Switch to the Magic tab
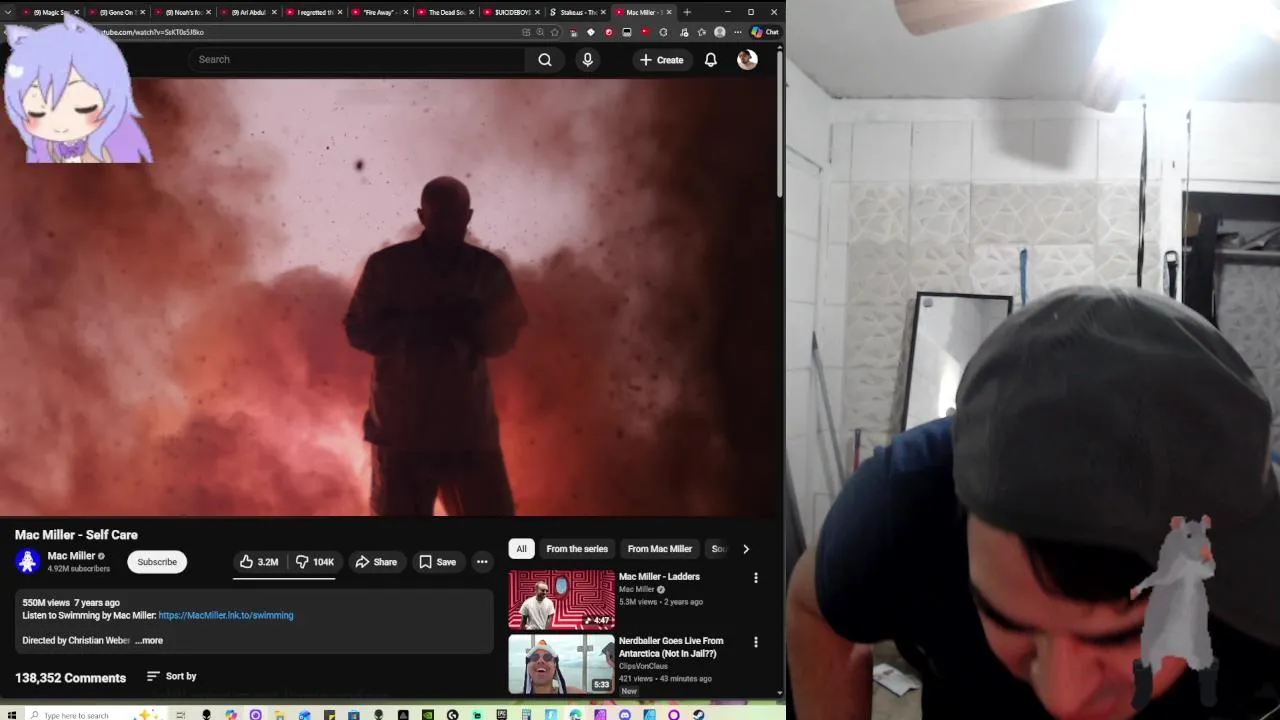 pyautogui.click(x=50, y=12)
